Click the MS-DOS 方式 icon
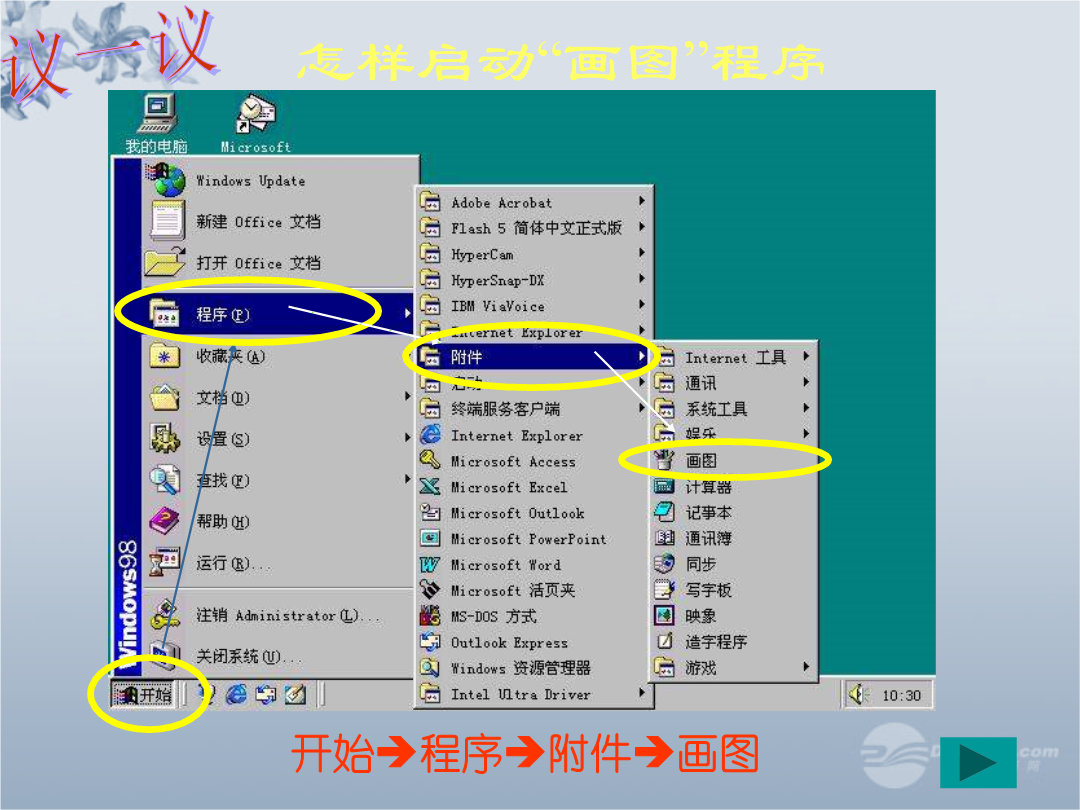1080x810 pixels. 430,616
